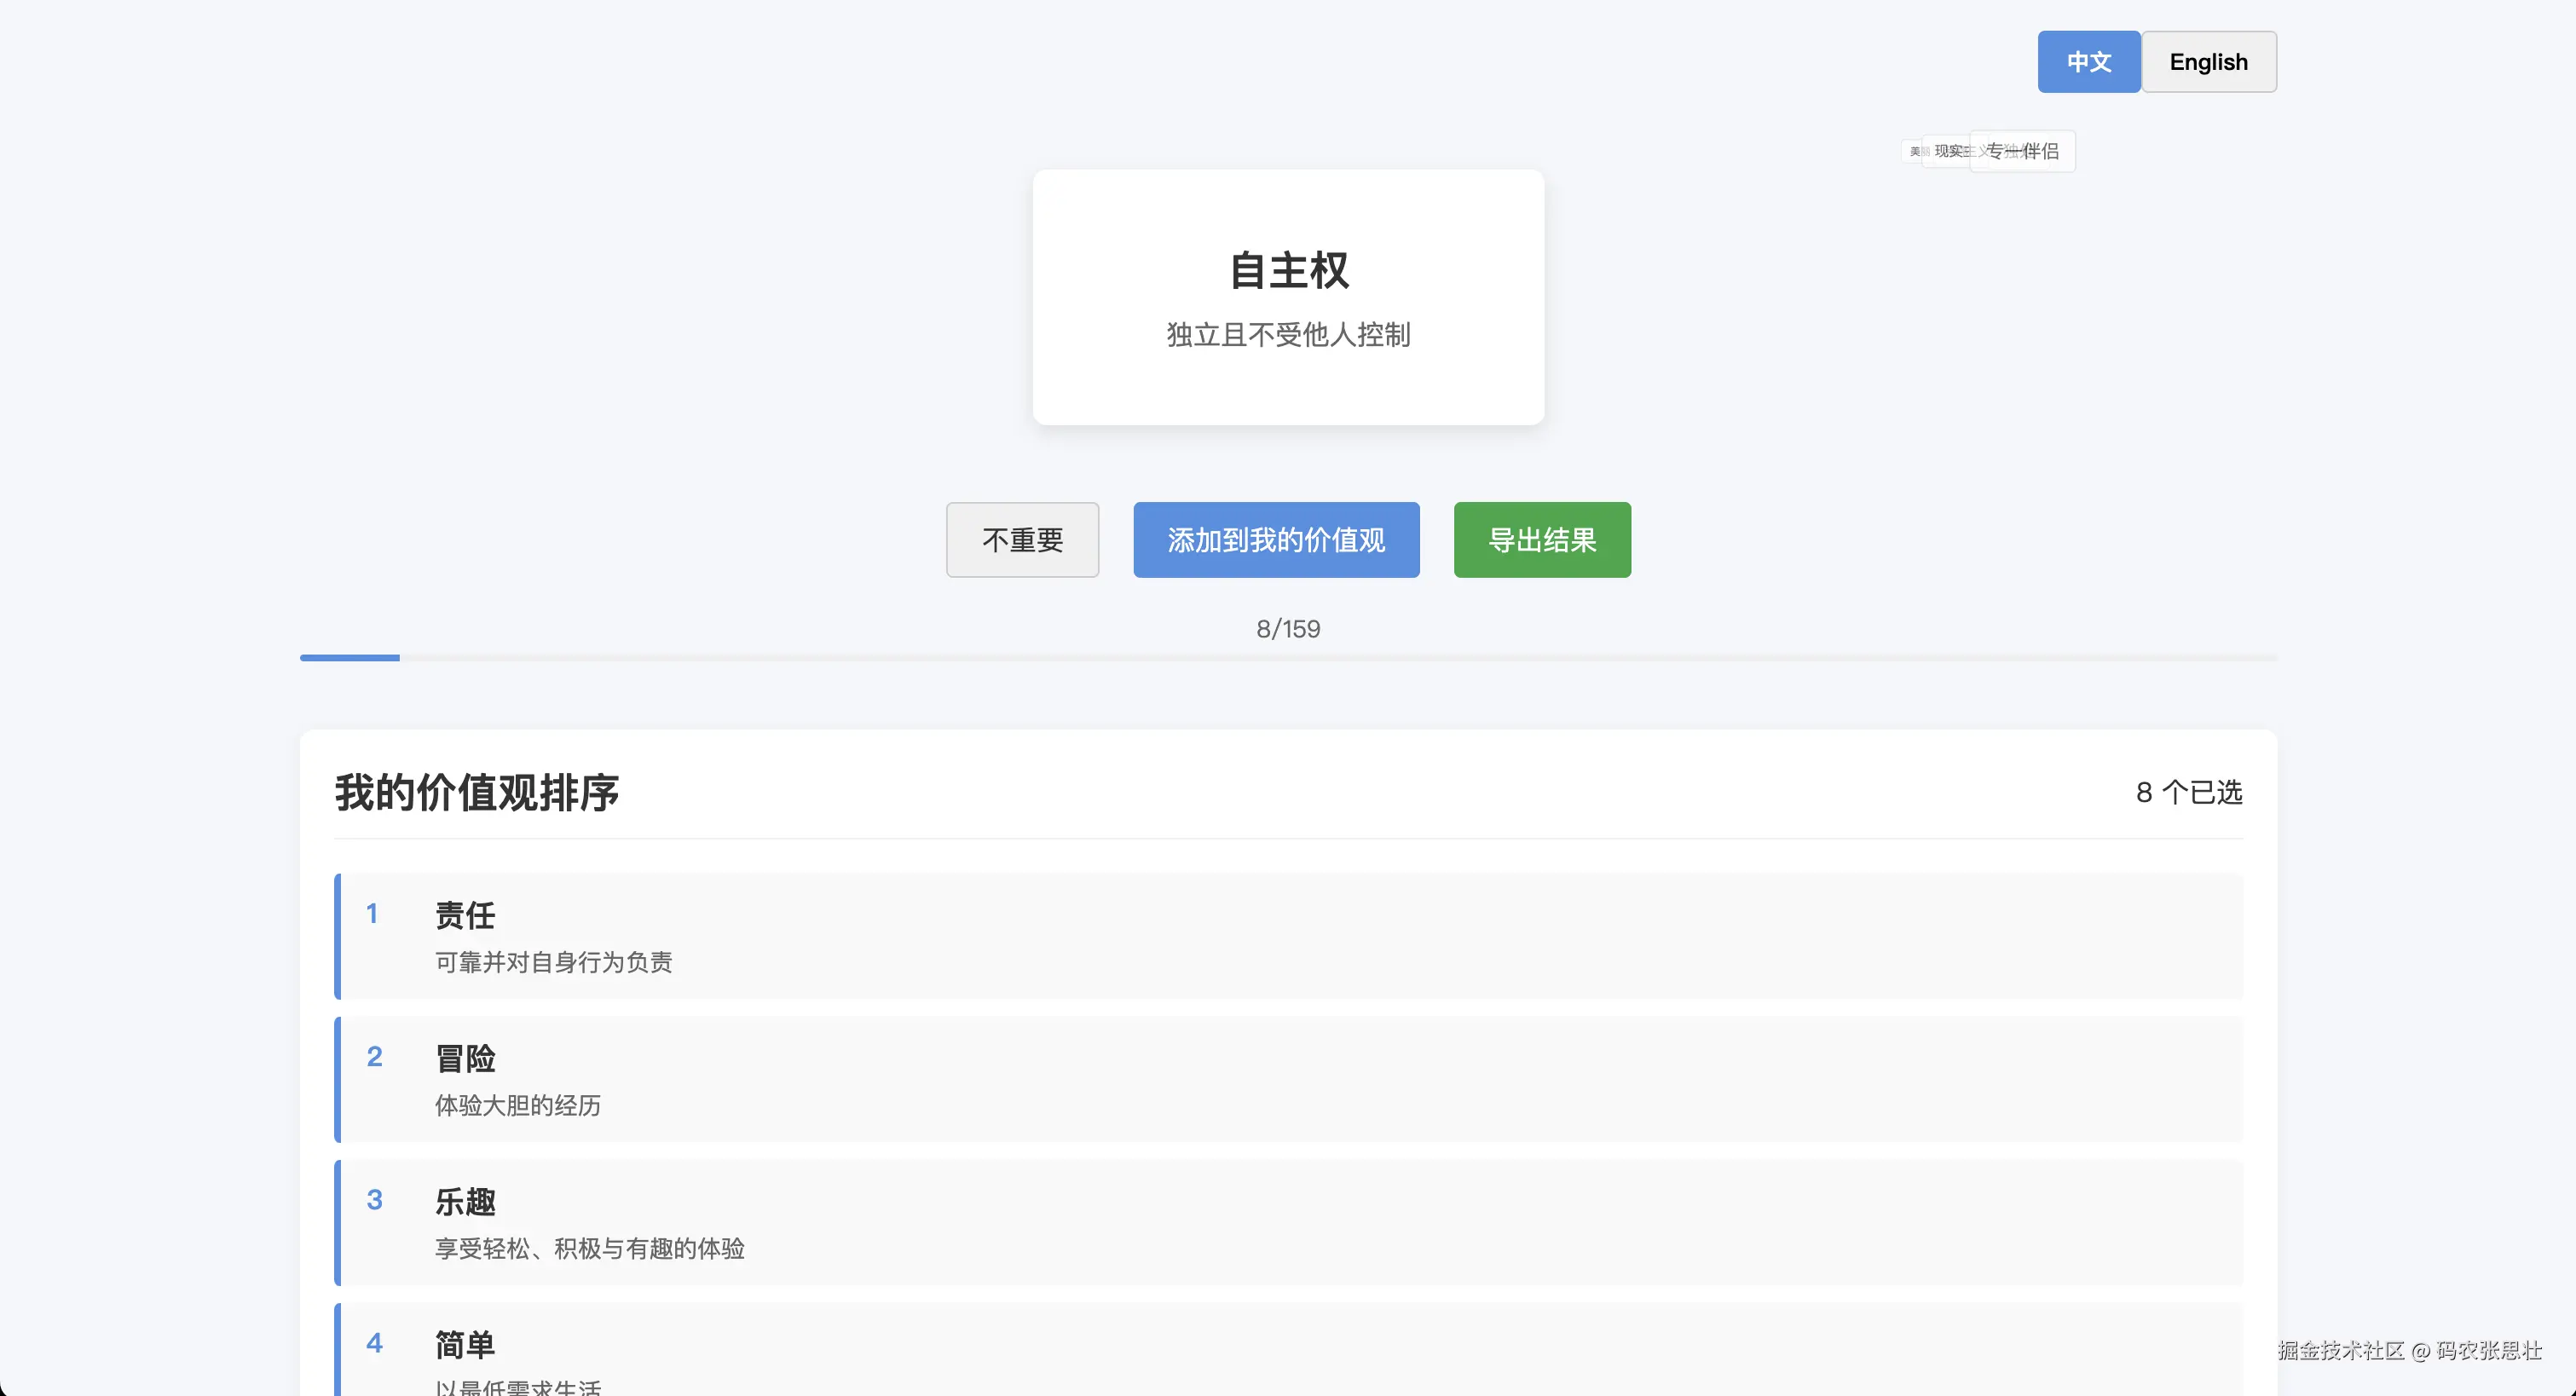Screen dimensions: 2576x1396
Task: Select the 冒险 ranked item
Action: (1288, 1079)
